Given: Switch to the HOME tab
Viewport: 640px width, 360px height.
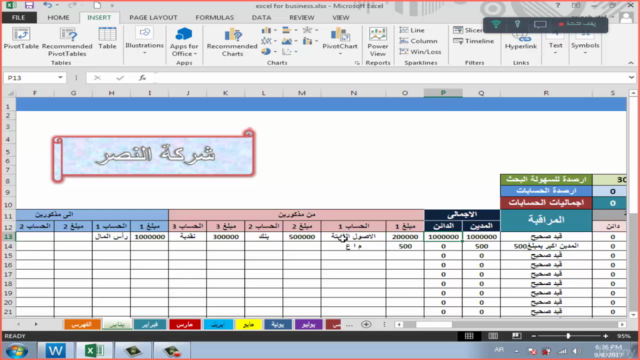Looking at the screenshot, I should [x=58, y=18].
